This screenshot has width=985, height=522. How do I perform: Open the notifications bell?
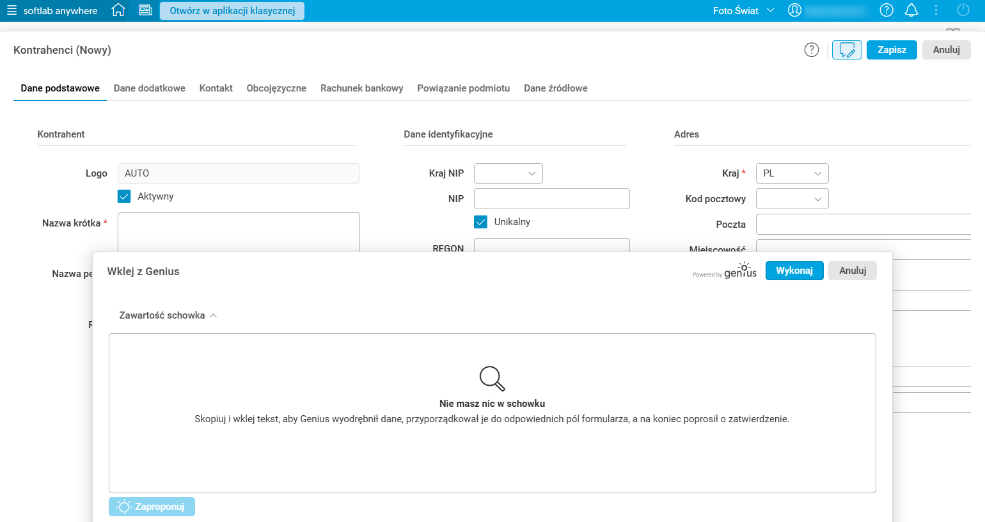912,10
